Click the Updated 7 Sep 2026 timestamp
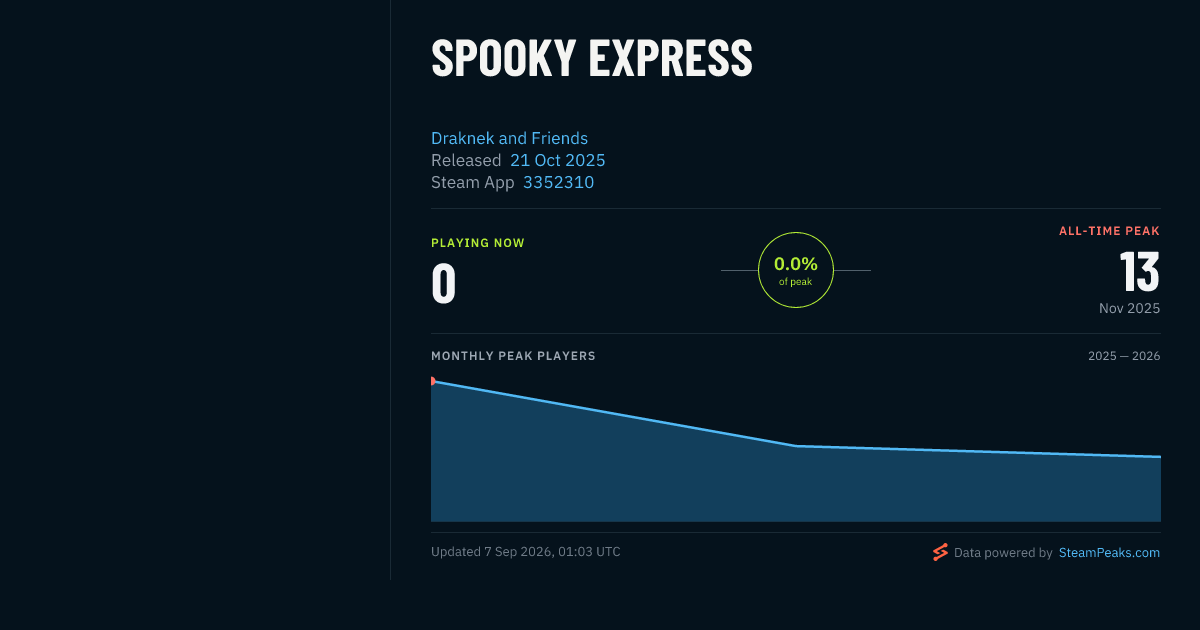1200x630 pixels. (x=525, y=552)
